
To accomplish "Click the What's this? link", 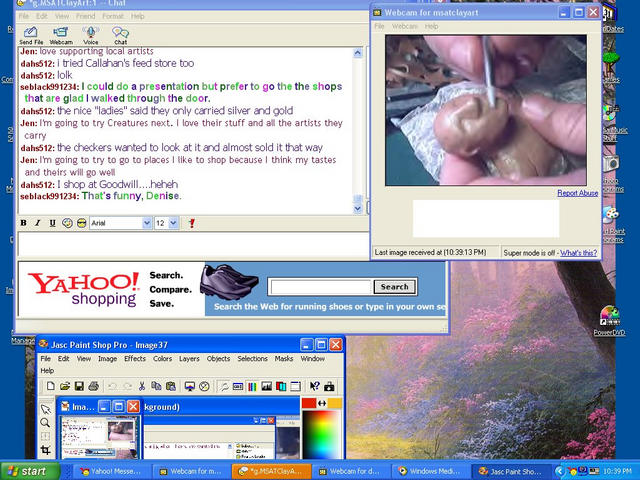I will (578, 253).
